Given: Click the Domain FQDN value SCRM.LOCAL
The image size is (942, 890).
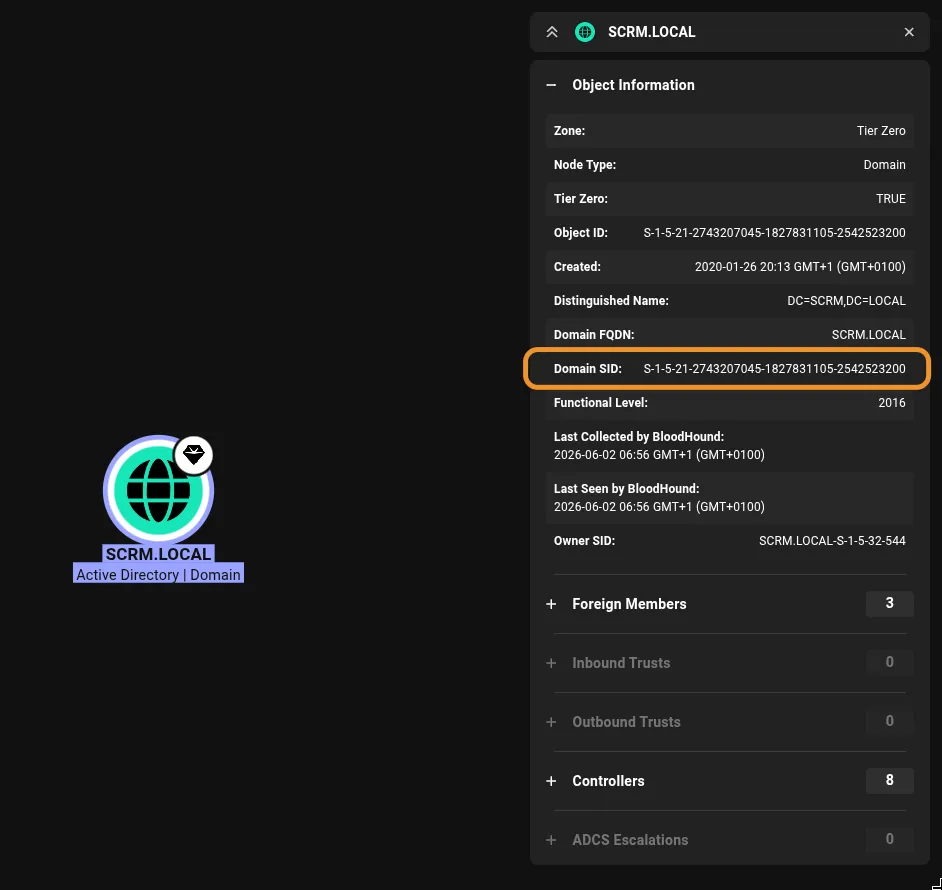Looking at the screenshot, I should (x=868, y=335).
